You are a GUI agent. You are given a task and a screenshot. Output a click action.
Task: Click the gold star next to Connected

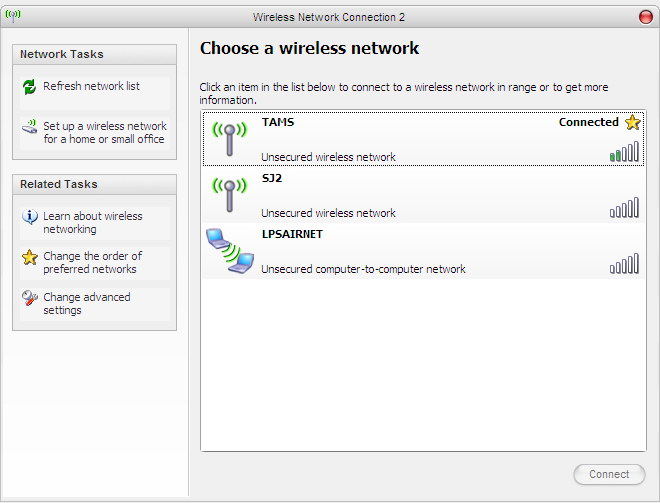[x=632, y=122]
